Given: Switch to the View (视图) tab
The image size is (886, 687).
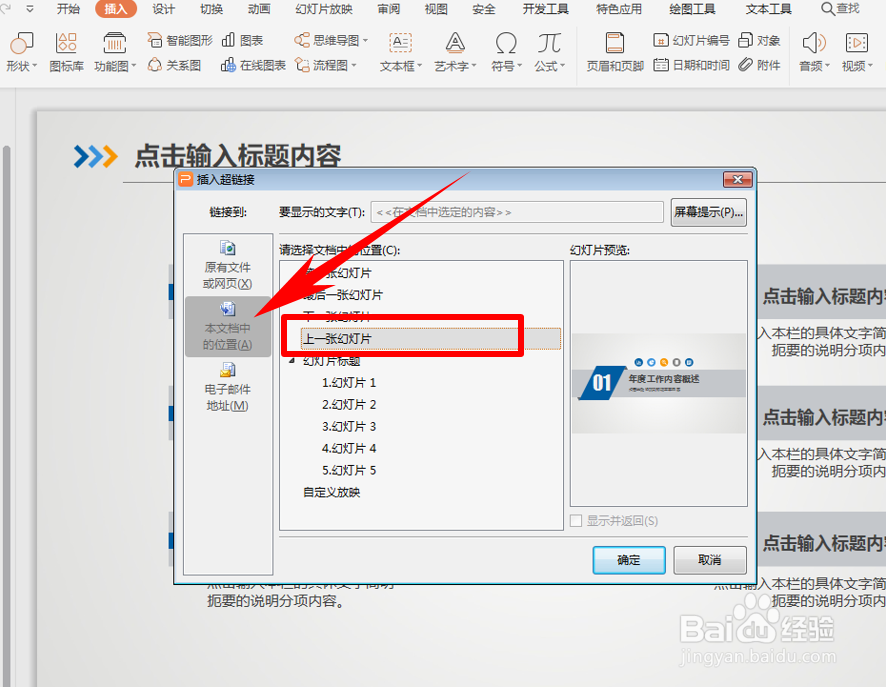Looking at the screenshot, I should [x=436, y=9].
